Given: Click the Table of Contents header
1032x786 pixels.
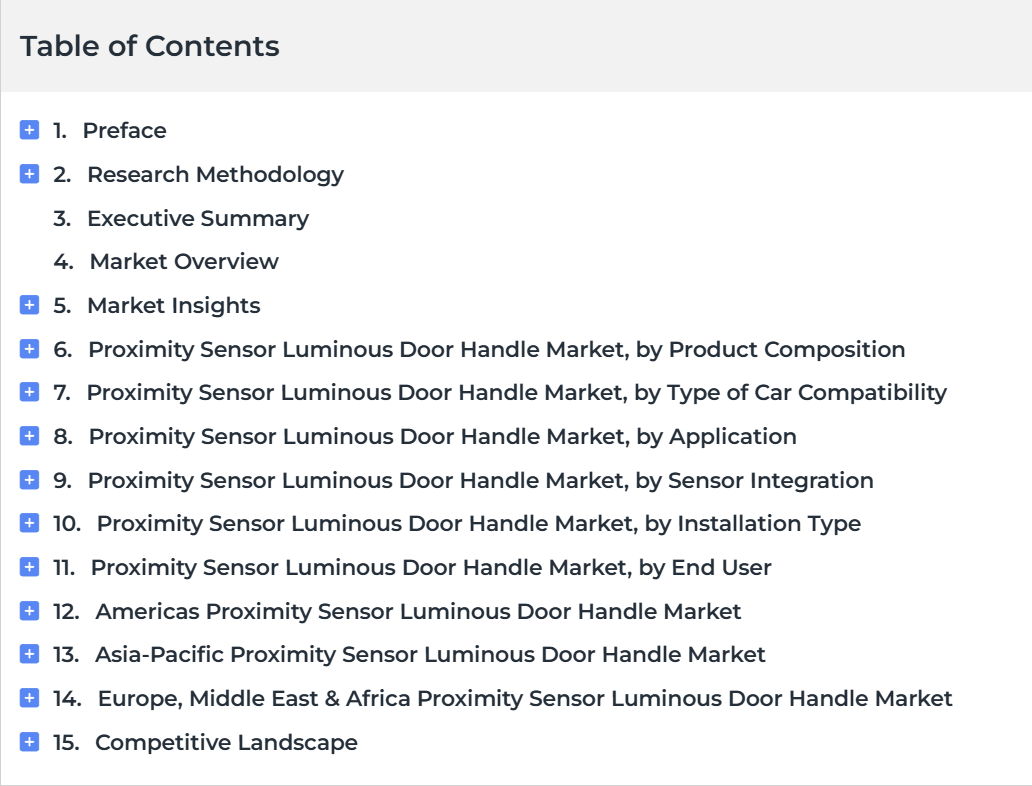Looking at the screenshot, I should (x=149, y=46).
